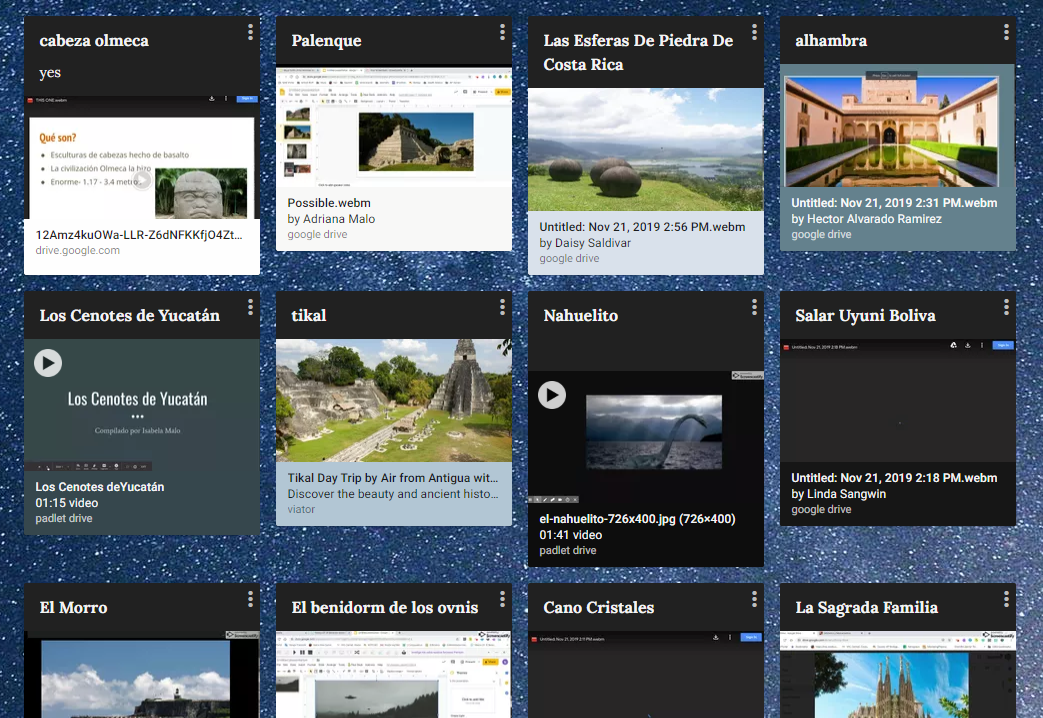Play the Nahuelito video

click(x=552, y=395)
